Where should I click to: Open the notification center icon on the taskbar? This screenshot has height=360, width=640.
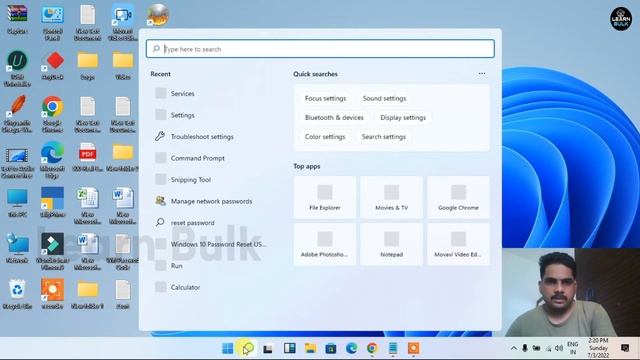625,348
